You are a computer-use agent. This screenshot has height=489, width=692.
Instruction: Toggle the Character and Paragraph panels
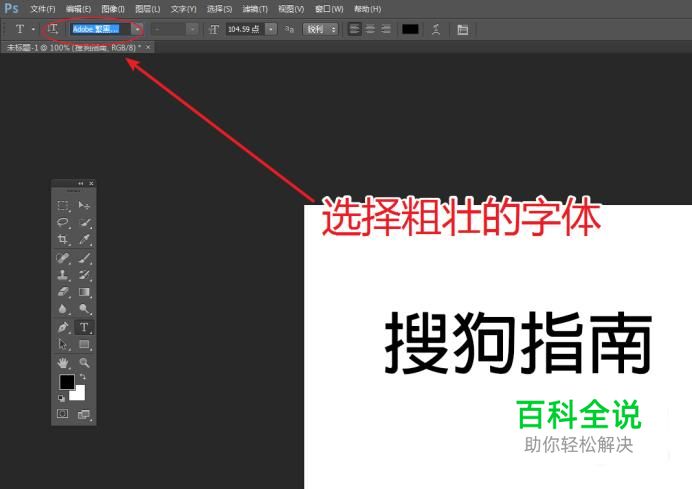(x=463, y=30)
